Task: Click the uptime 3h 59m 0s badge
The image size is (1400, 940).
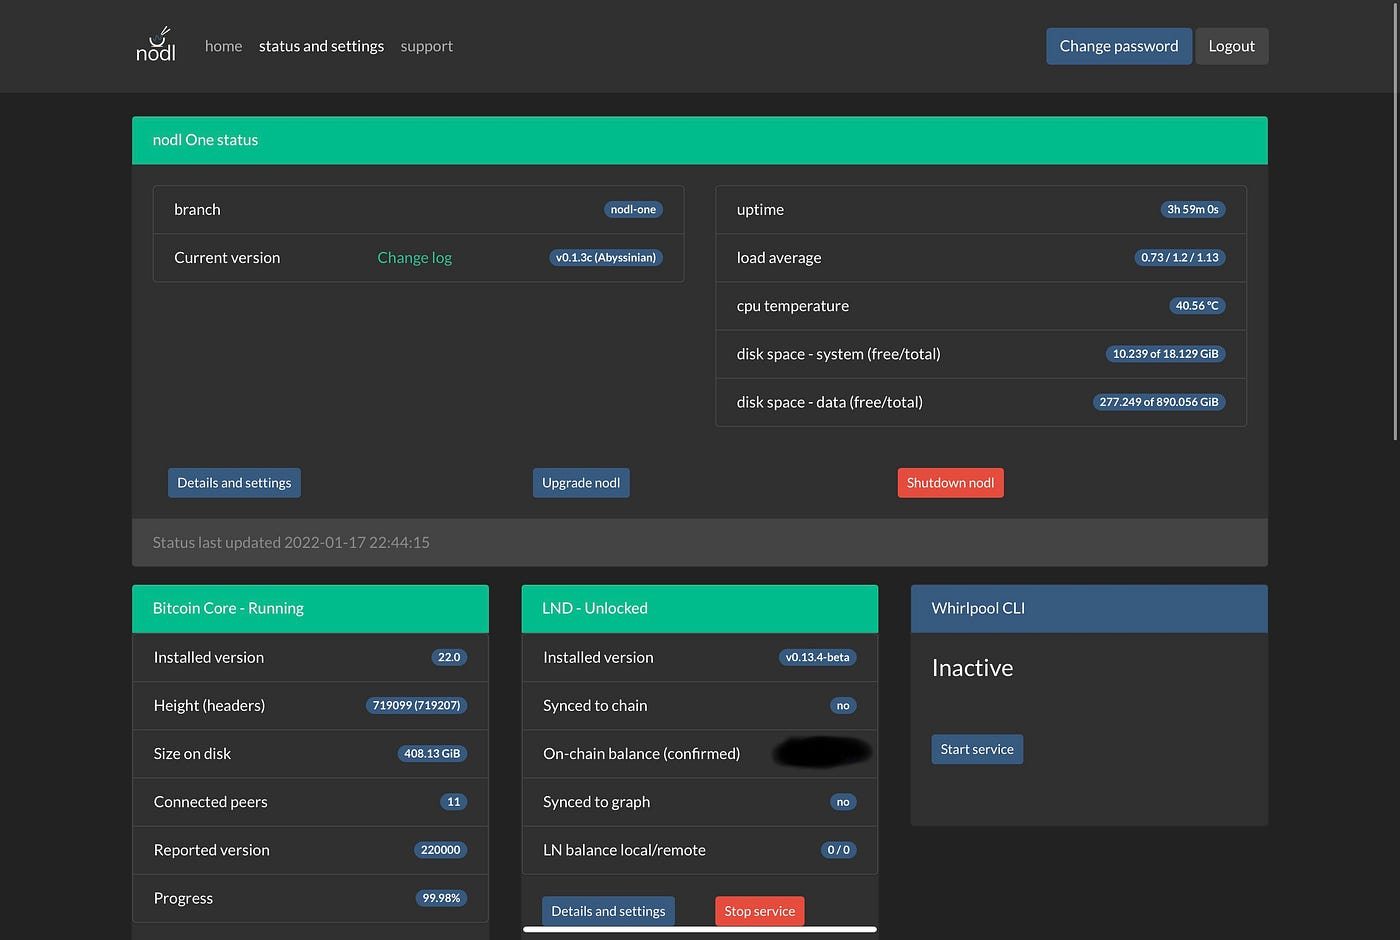Action: click(1193, 209)
